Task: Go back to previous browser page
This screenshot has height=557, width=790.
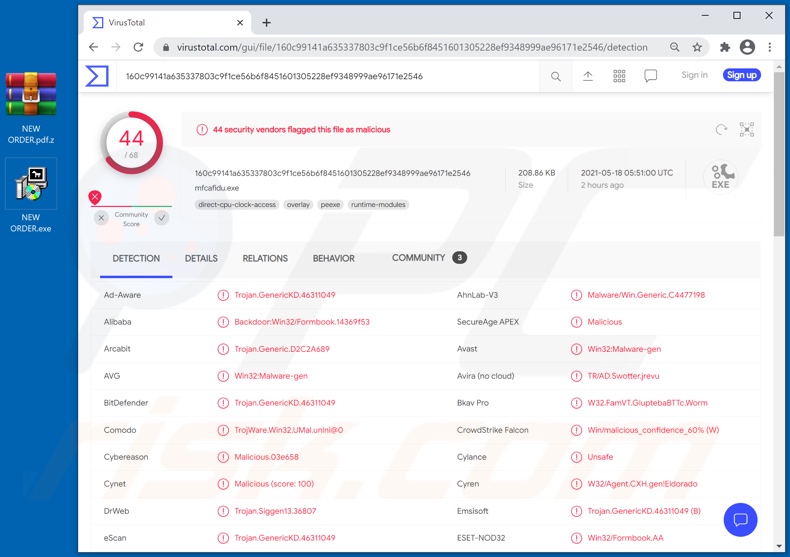Action: [x=94, y=47]
